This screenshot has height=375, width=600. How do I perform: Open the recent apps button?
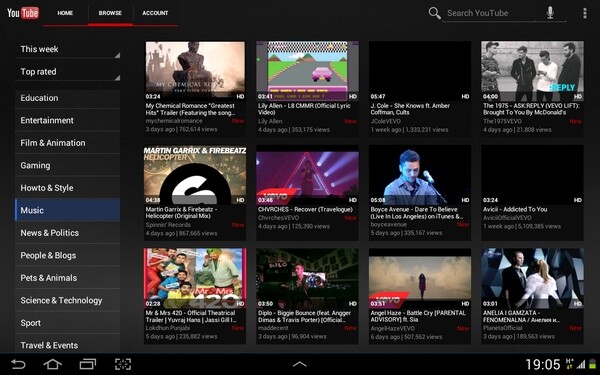click(88, 364)
